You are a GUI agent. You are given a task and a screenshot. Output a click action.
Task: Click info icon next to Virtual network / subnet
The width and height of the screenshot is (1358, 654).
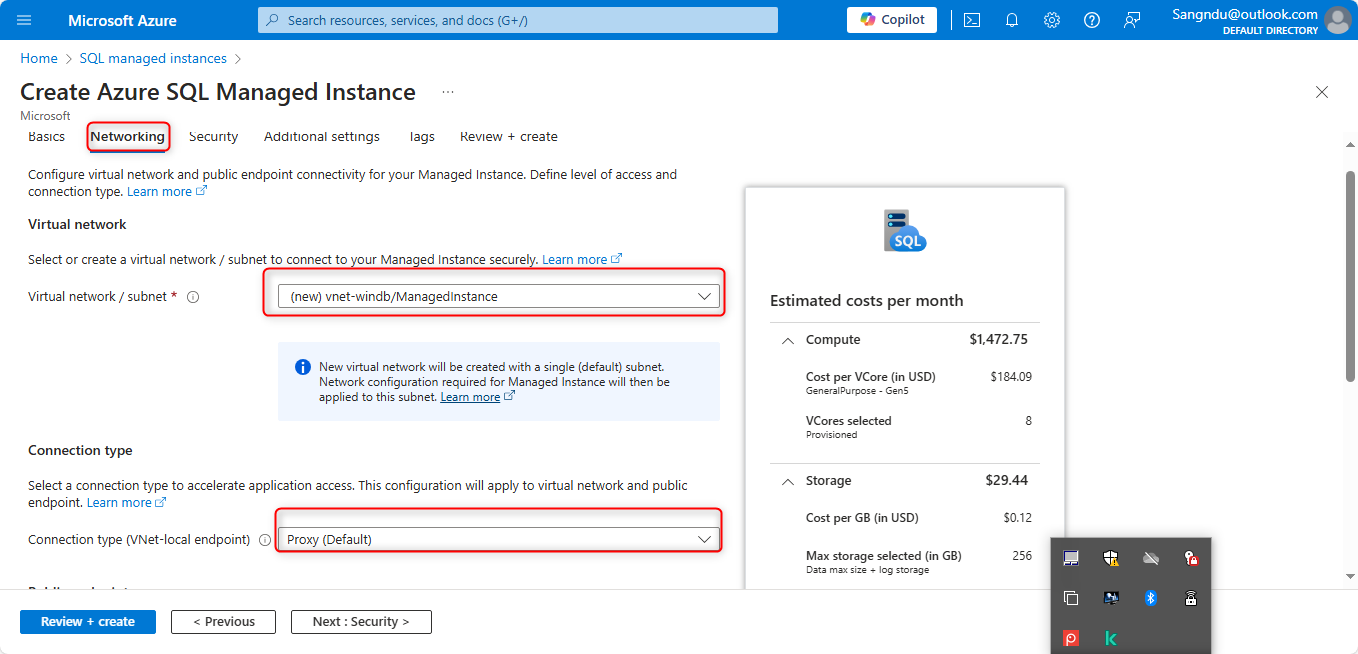click(x=193, y=297)
